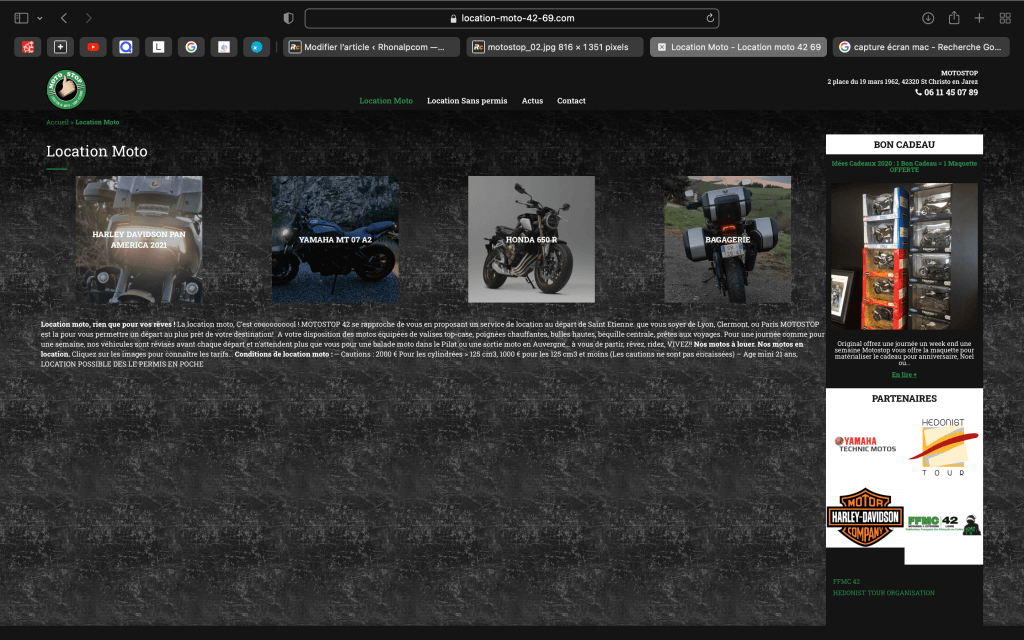Open the pinned tab with teal circle icon
The image size is (1024, 640).
[x=257, y=47]
